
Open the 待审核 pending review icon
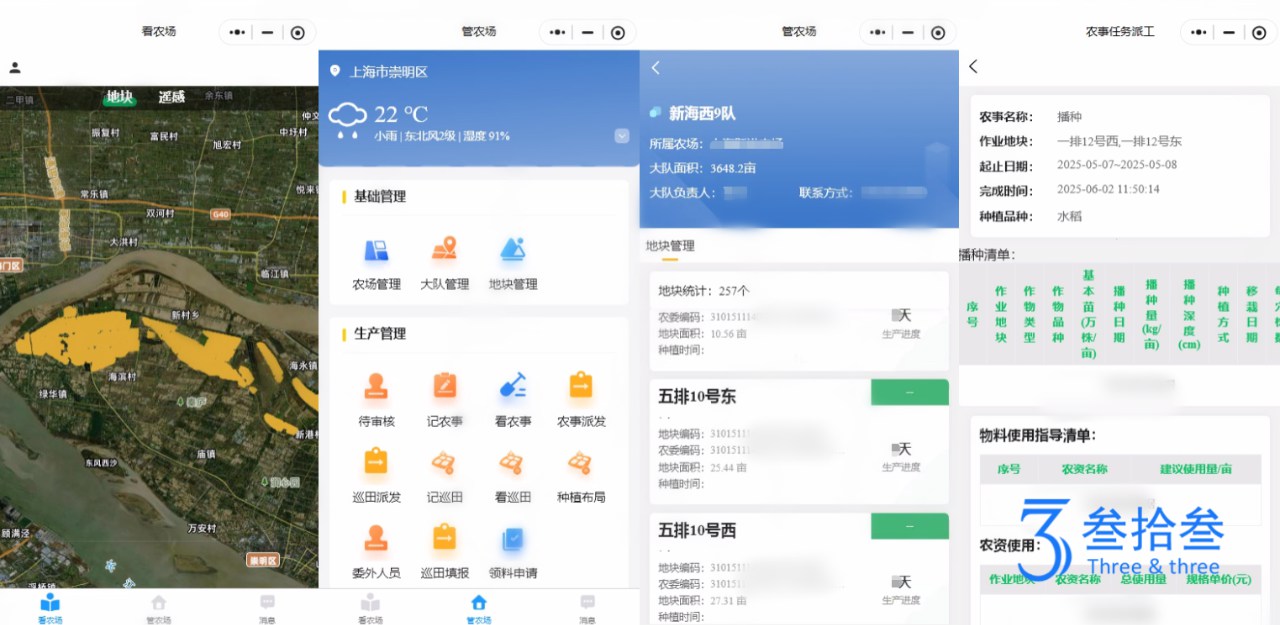point(376,397)
